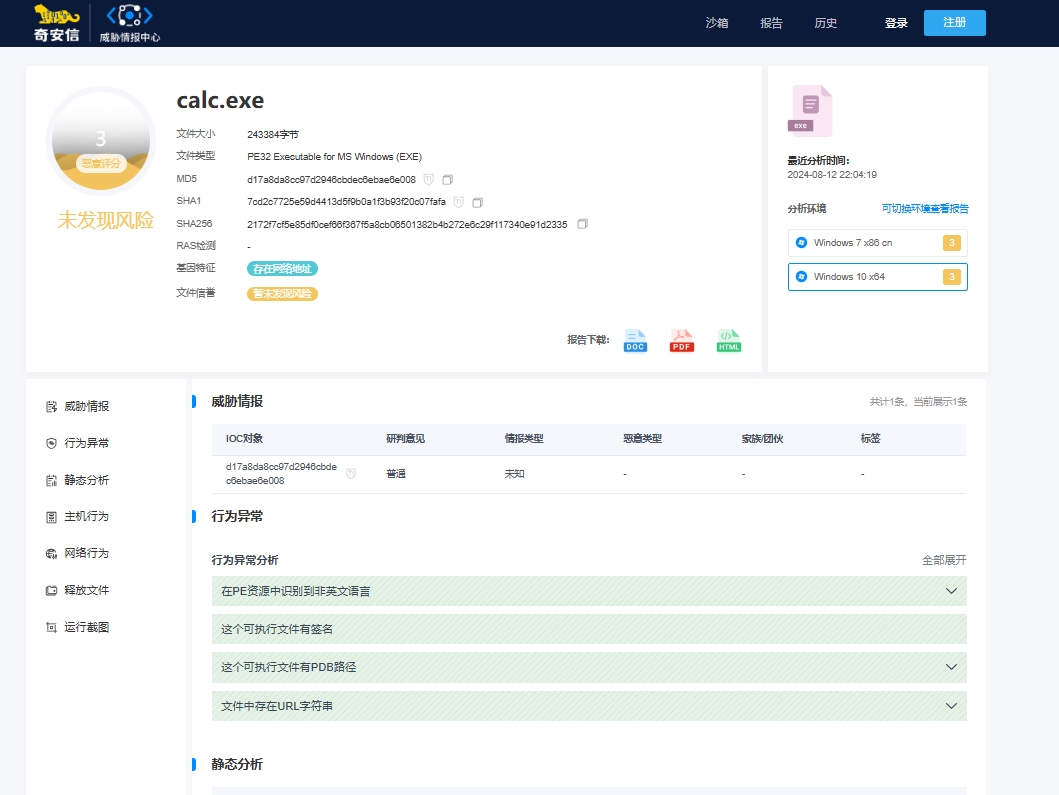Expand 这个可执行文件有PDB路径 row chevron
This screenshot has width=1059, height=795.
tap(951, 667)
